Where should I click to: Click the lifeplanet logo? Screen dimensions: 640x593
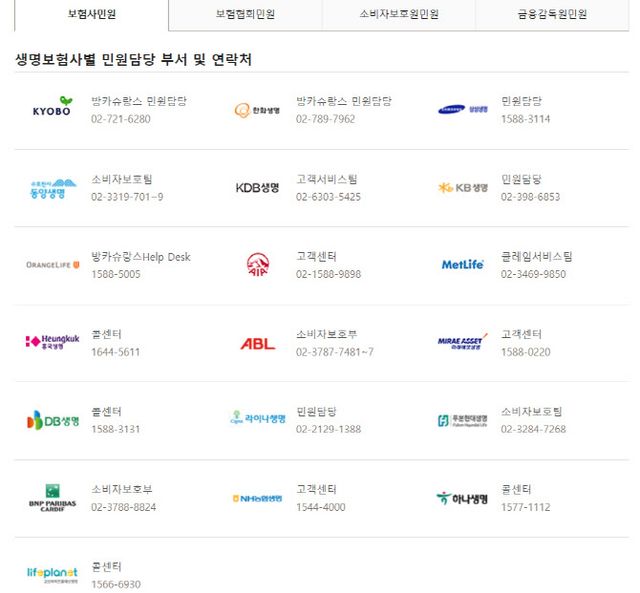52,574
